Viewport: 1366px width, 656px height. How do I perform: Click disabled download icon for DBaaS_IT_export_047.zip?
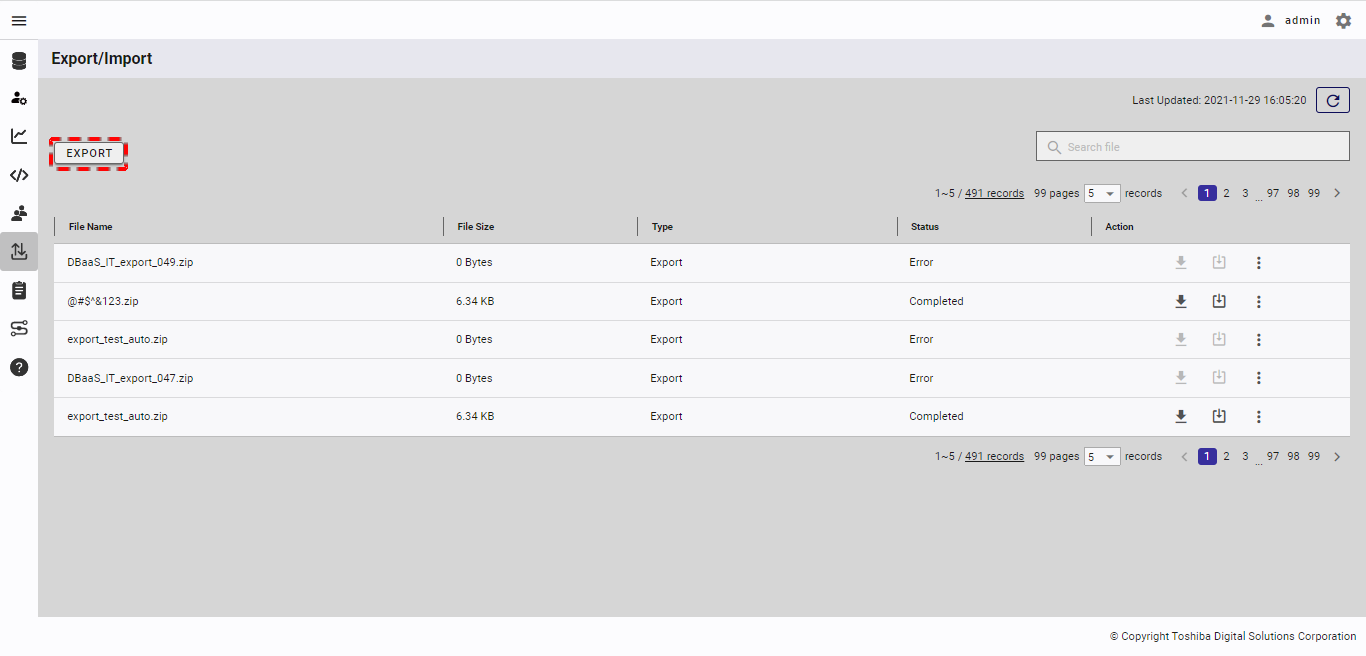pyautogui.click(x=1181, y=378)
